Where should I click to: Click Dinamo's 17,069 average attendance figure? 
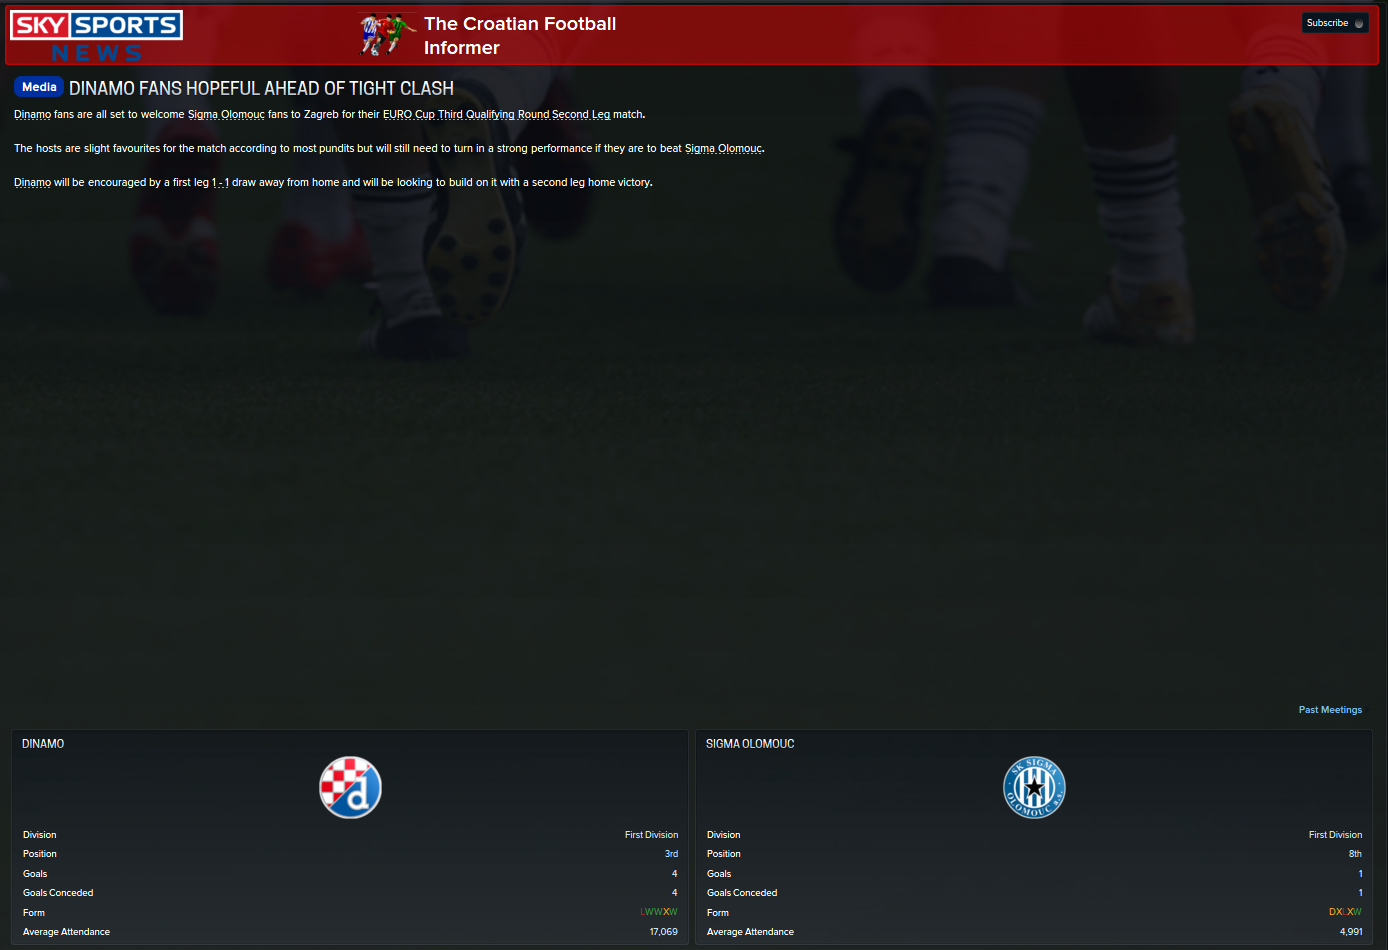[663, 932]
